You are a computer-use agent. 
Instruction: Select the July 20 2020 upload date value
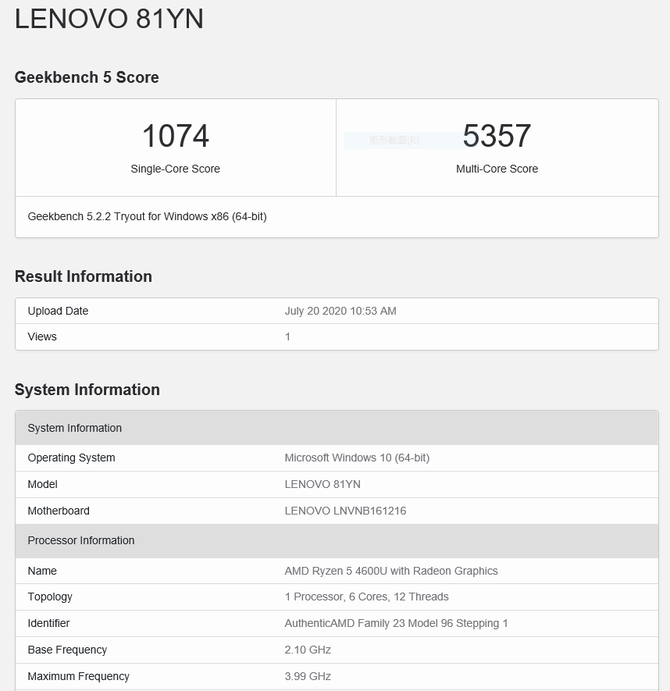click(340, 311)
